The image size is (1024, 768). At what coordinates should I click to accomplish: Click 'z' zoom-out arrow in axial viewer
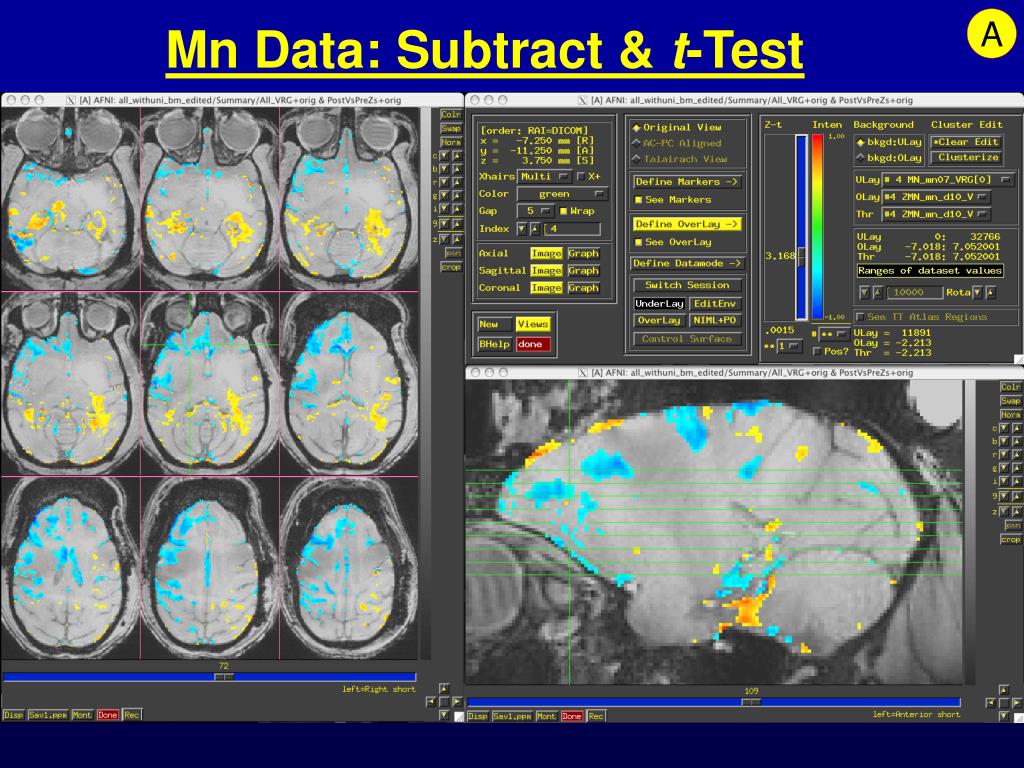coord(444,238)
